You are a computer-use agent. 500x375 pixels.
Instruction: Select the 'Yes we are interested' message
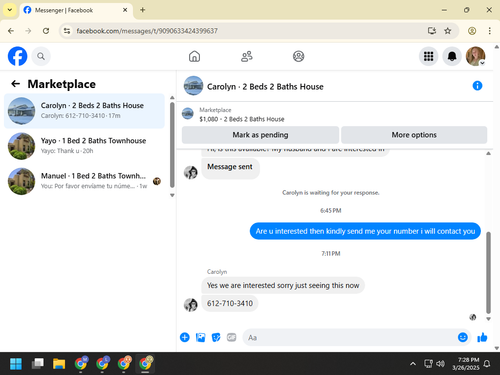click(x=283, y=285)
